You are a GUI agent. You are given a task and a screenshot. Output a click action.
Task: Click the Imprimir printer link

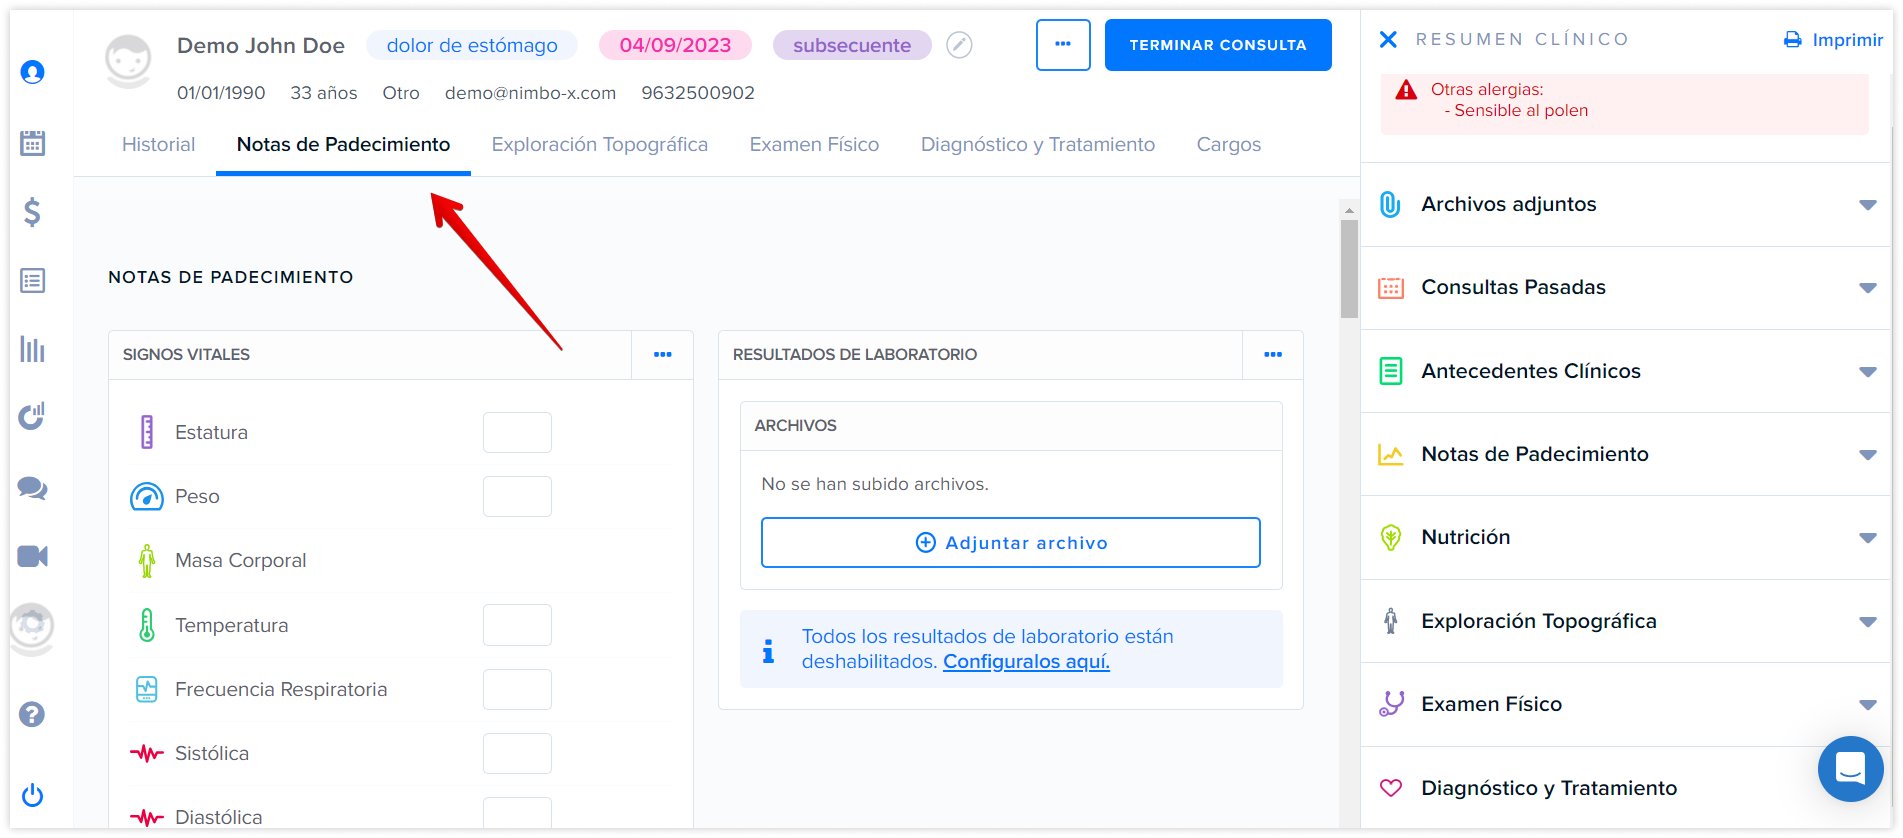tap(1833, 40)
